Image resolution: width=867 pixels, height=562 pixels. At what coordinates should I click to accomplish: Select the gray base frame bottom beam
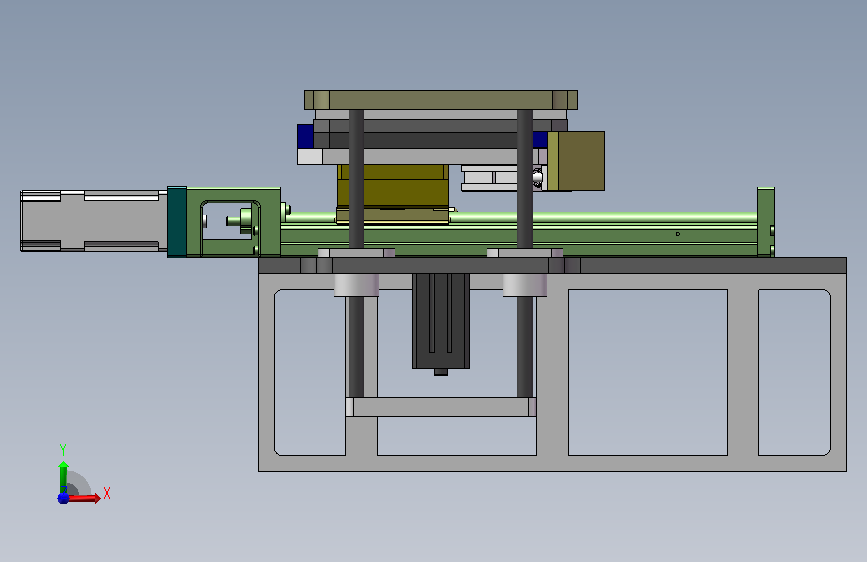[552, 464]
